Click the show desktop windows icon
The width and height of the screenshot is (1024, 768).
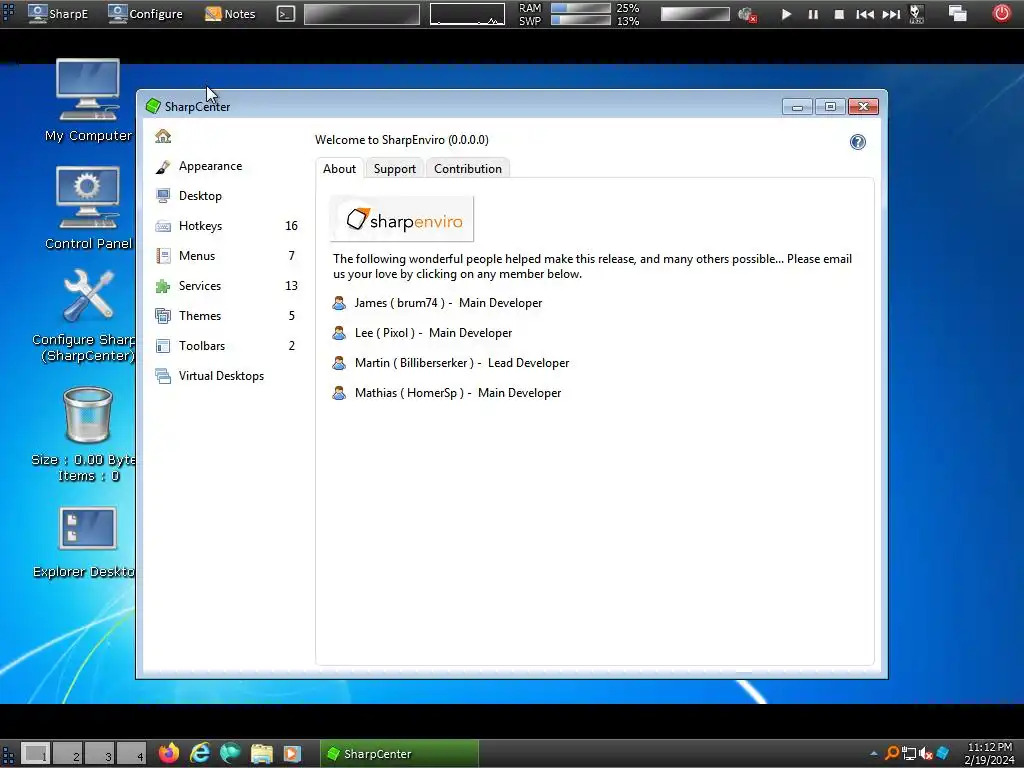point(957,14)
